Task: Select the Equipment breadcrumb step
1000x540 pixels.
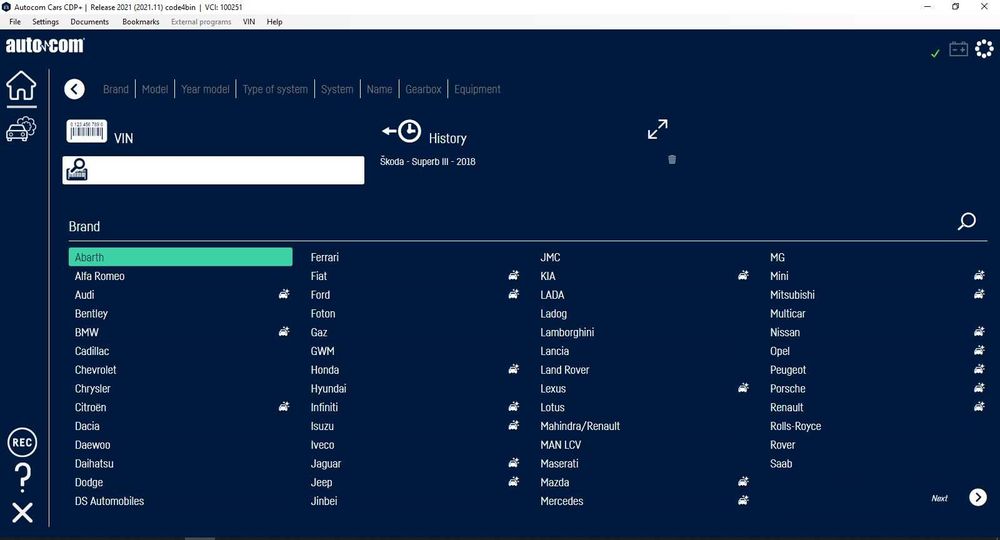Action: (477, 89)
